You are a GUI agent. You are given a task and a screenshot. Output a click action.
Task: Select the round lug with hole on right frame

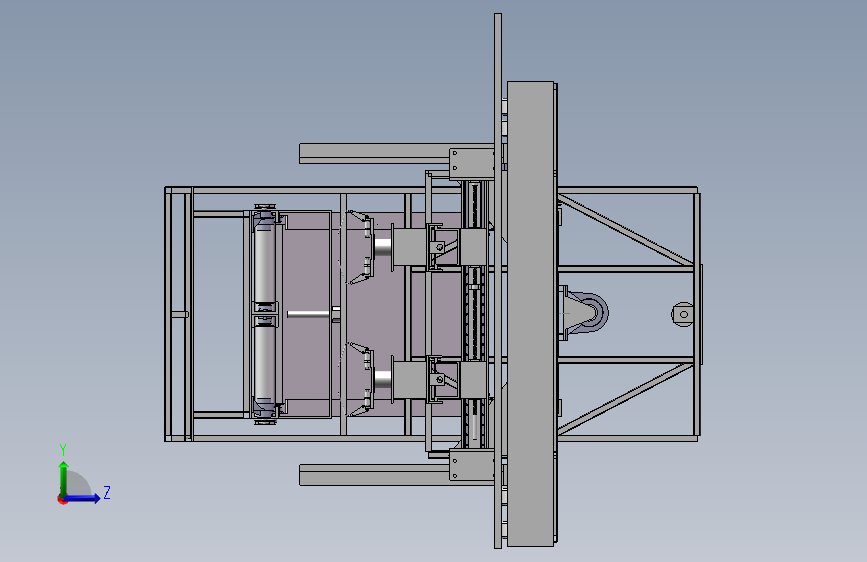click(683, 314)
